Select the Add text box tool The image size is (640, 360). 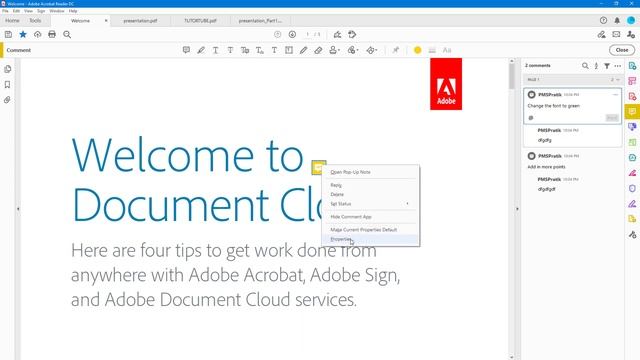coord(289,50)
